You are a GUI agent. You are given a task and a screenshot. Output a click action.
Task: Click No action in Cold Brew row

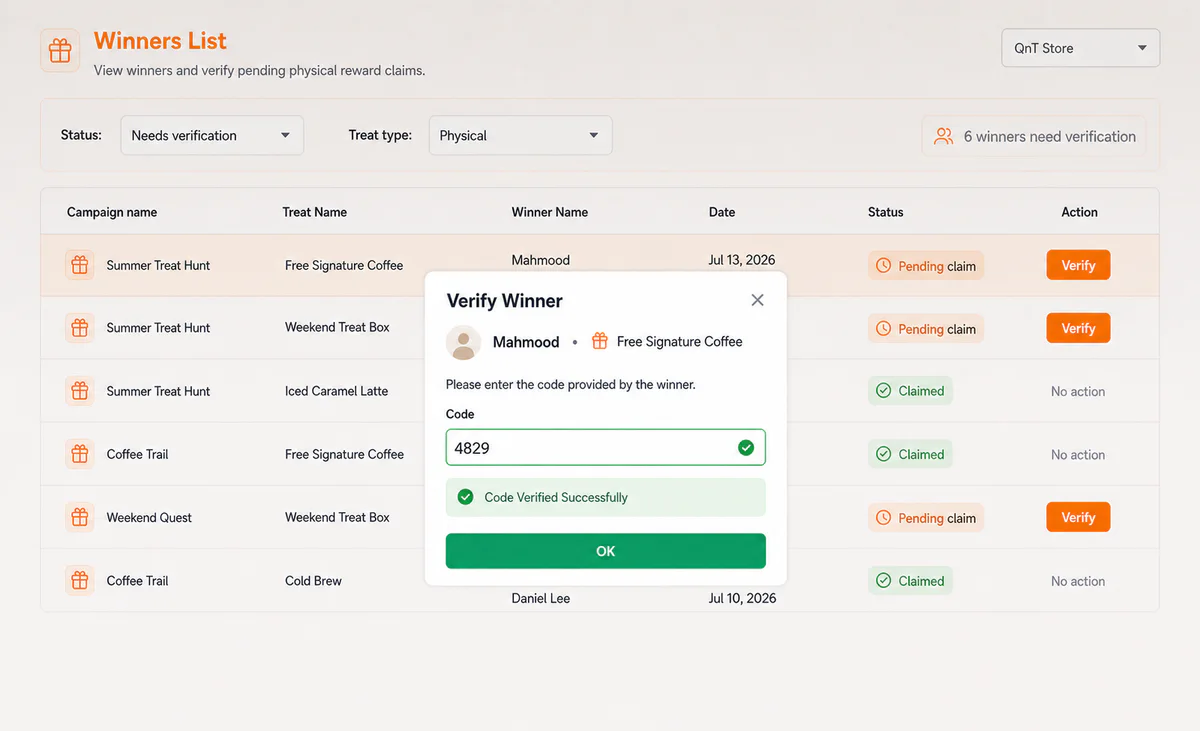pyautogui.click(x=1078, y=581)
